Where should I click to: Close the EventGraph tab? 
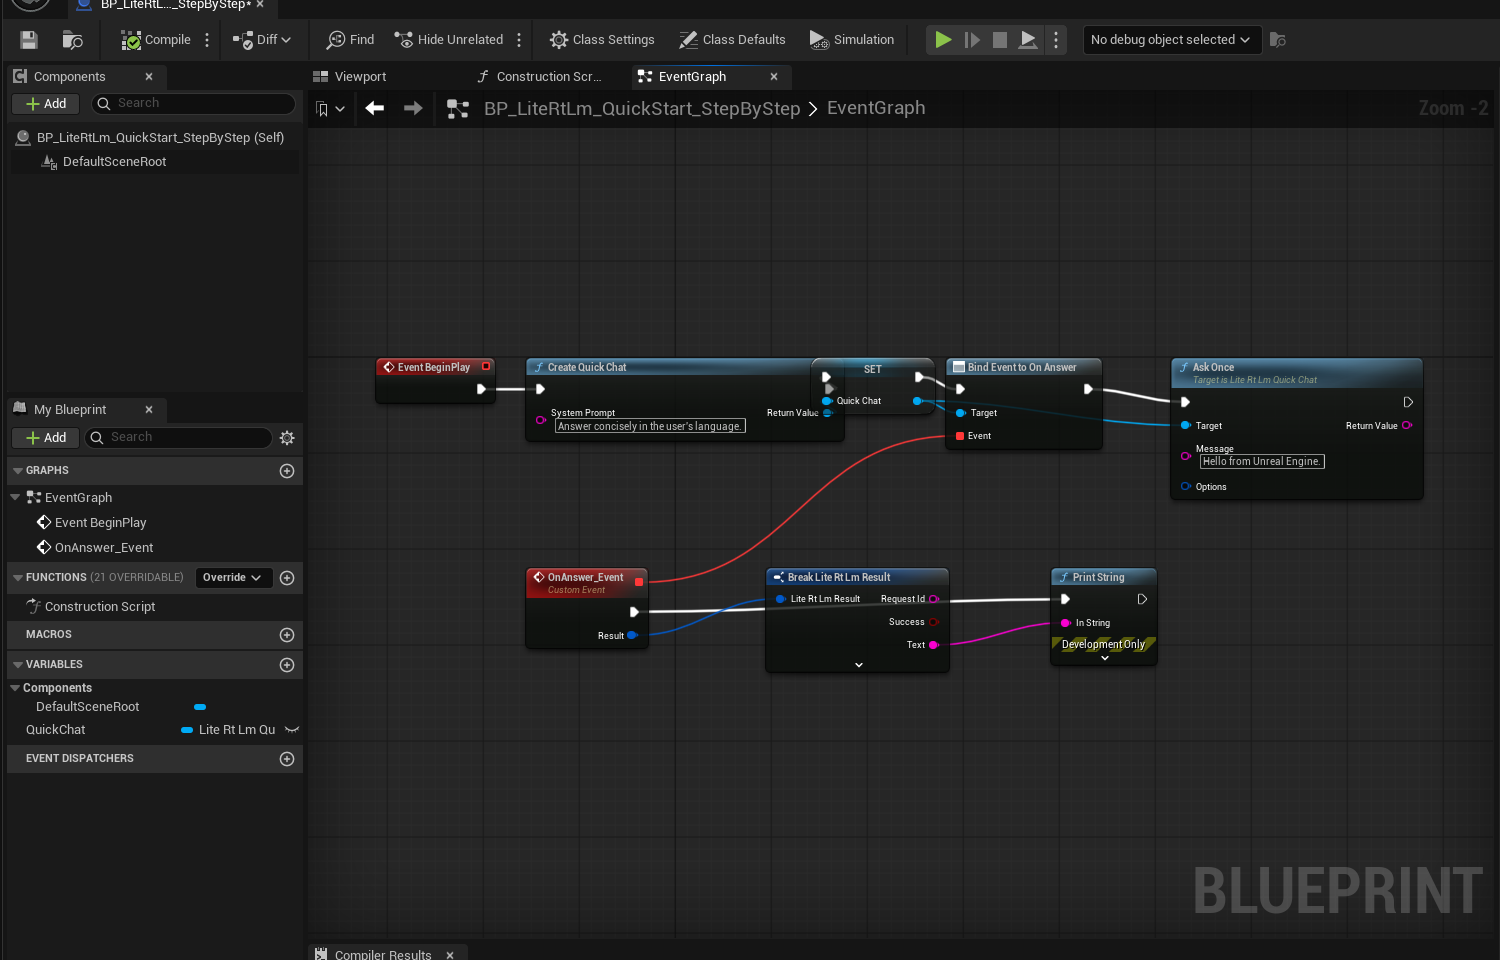click(774, 77)
